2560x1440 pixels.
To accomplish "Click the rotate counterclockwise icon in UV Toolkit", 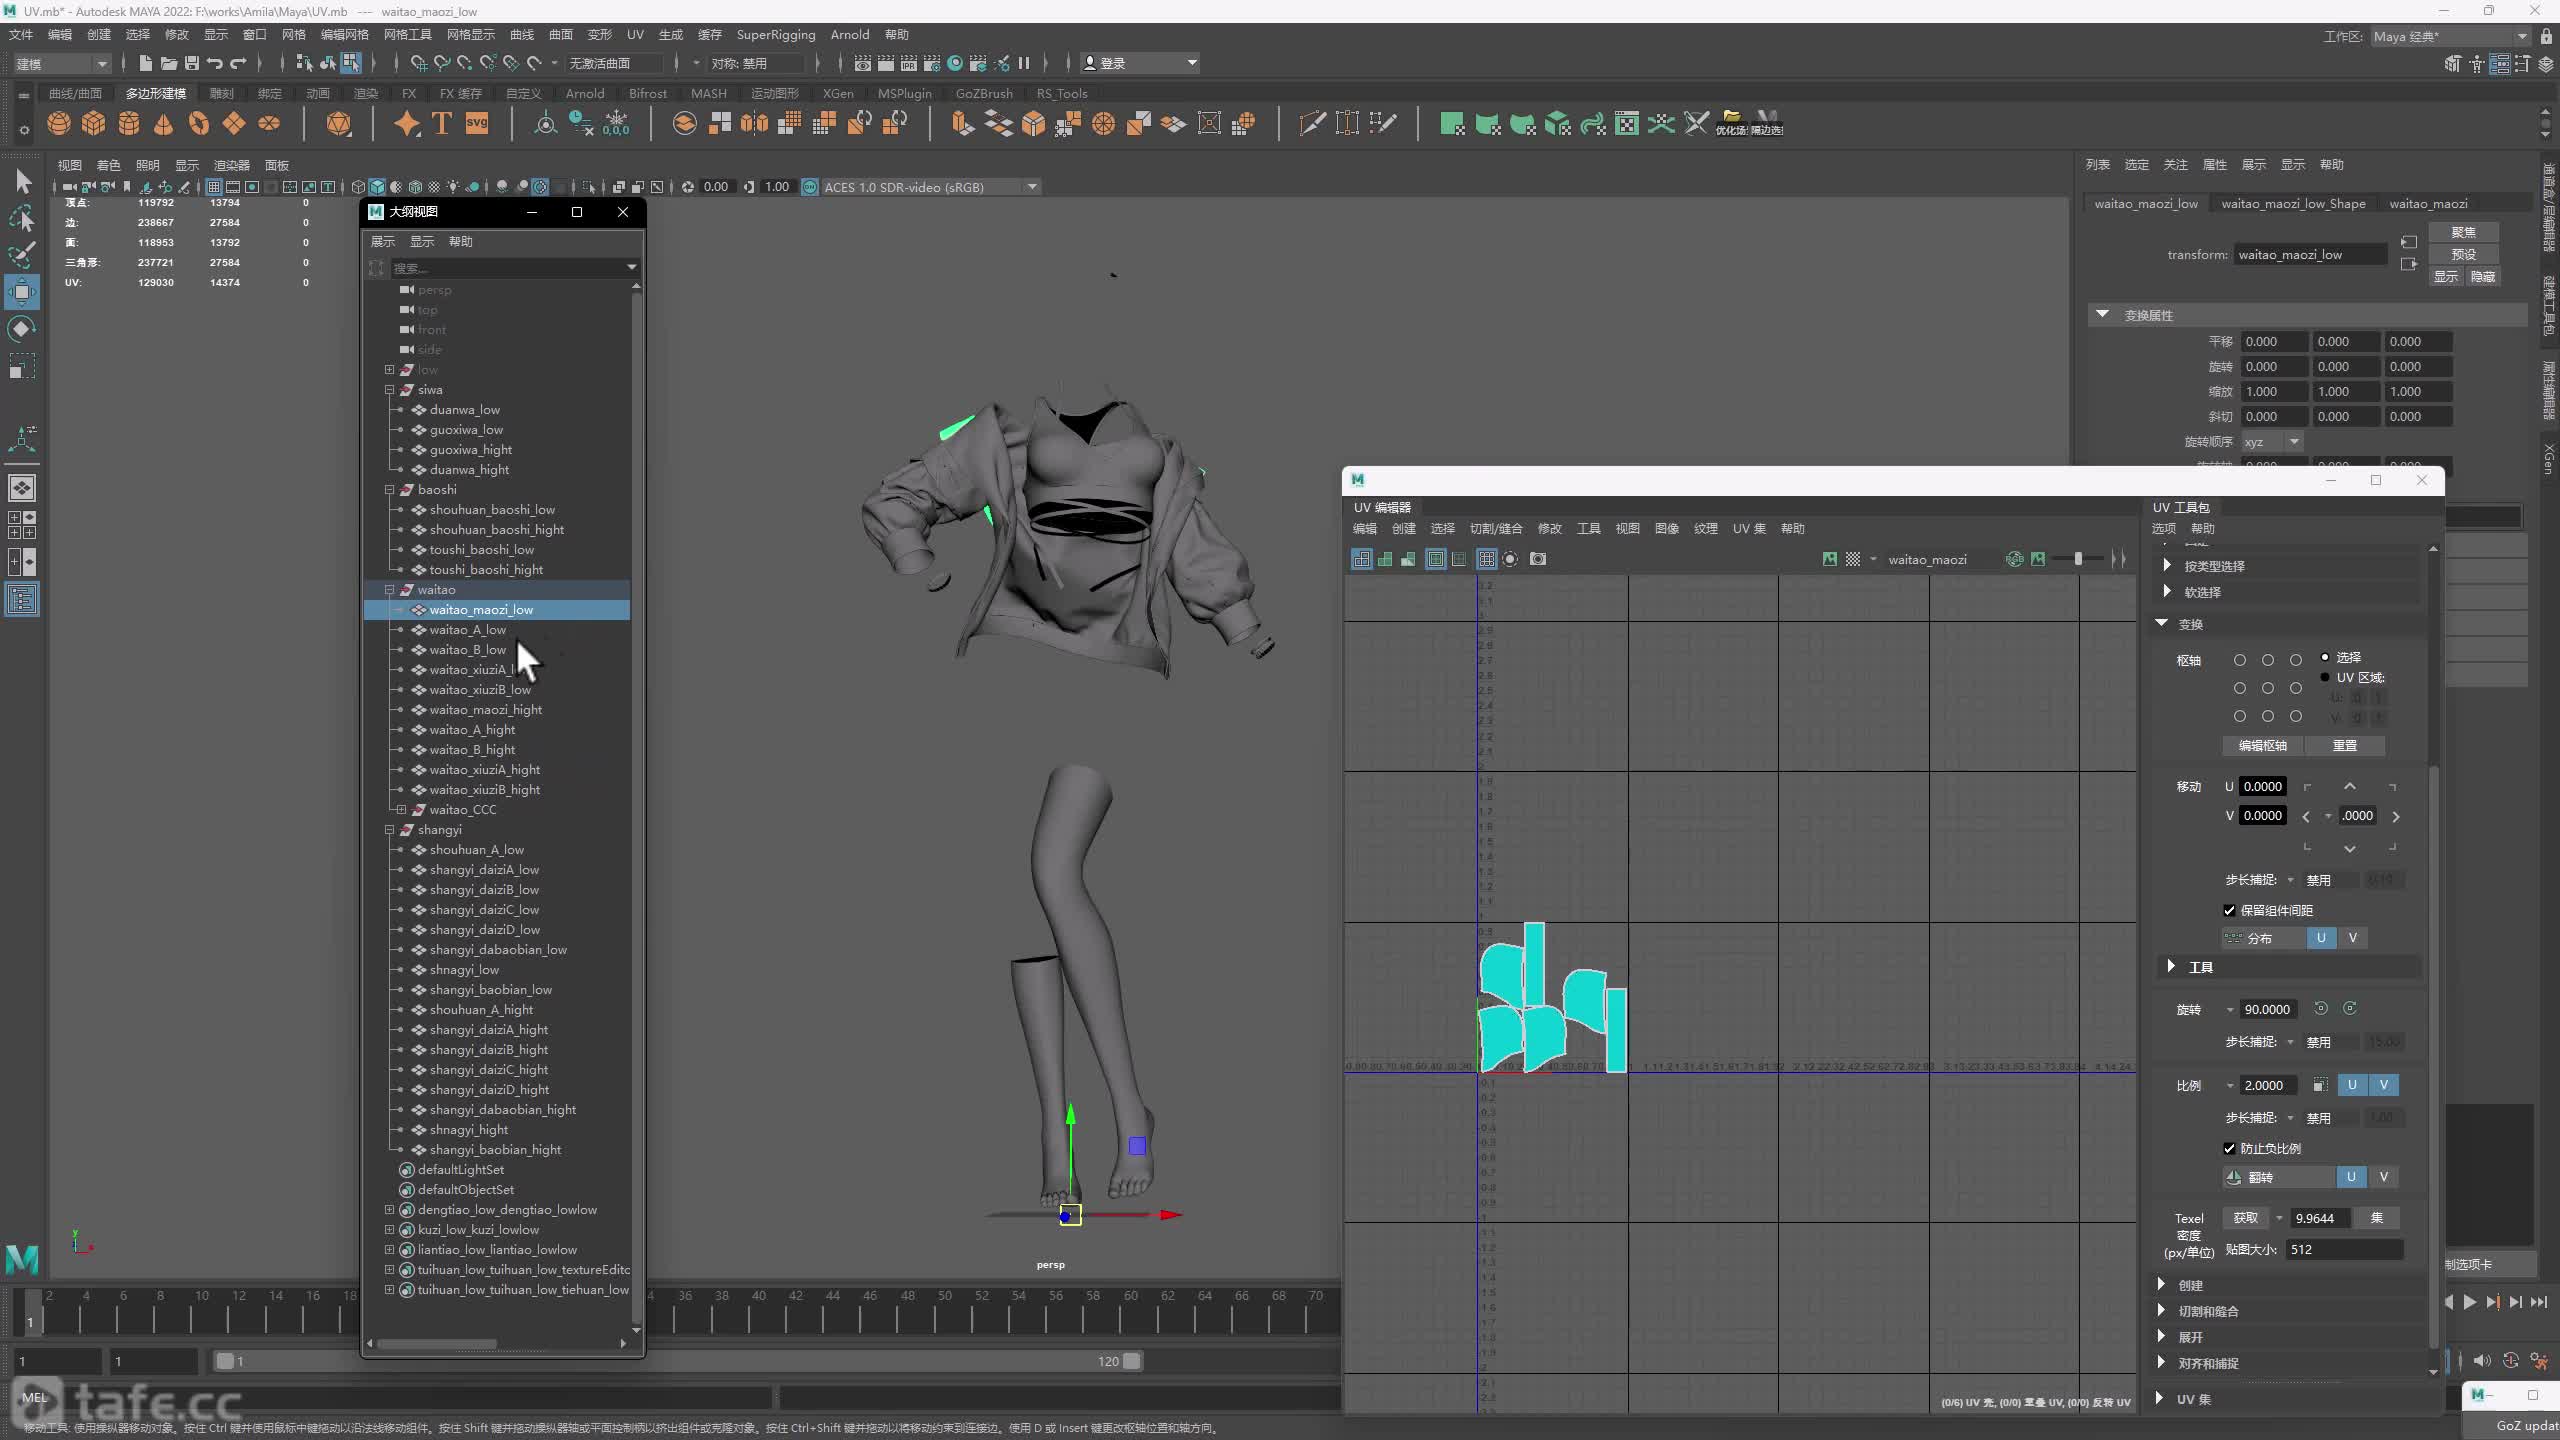I will click(x=2321, y=1009).
